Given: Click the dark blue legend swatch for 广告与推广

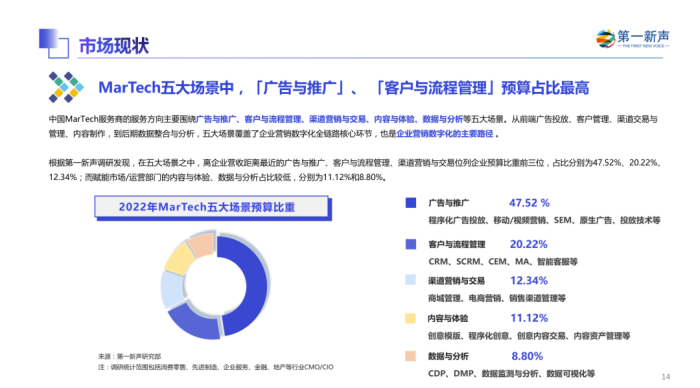Looking at the screenshot, I should pos(411,203).
